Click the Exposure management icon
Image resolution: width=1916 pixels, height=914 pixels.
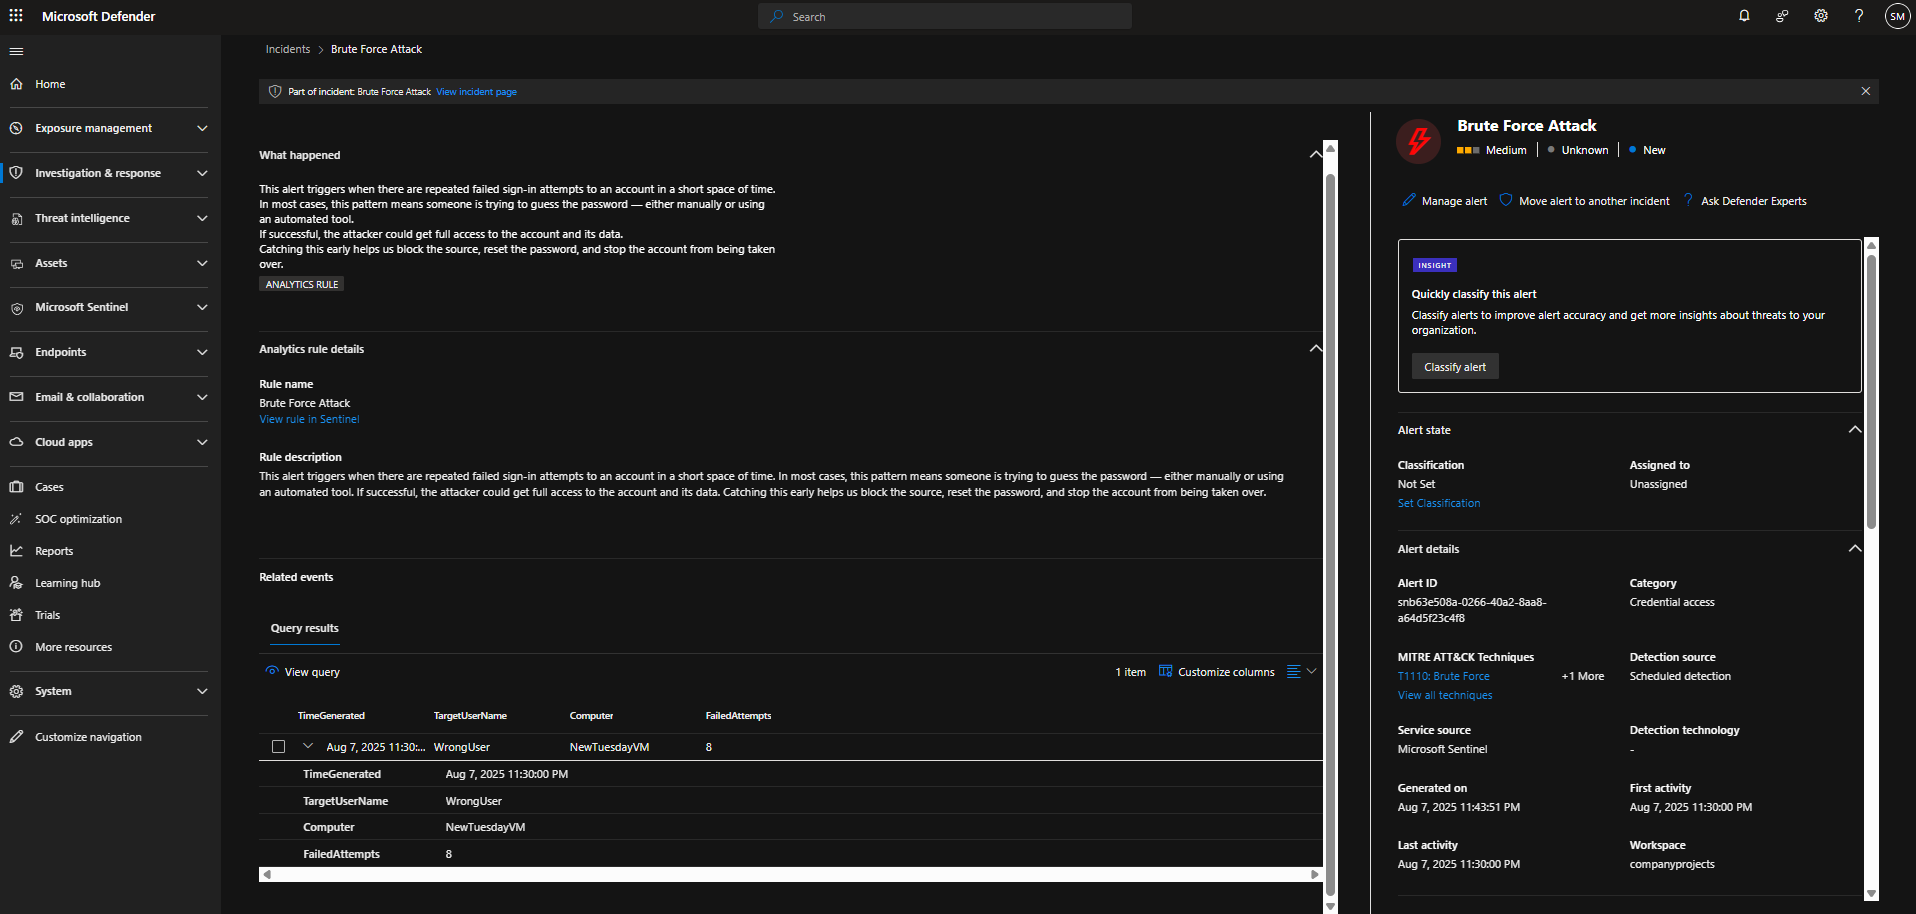[16, 128]
